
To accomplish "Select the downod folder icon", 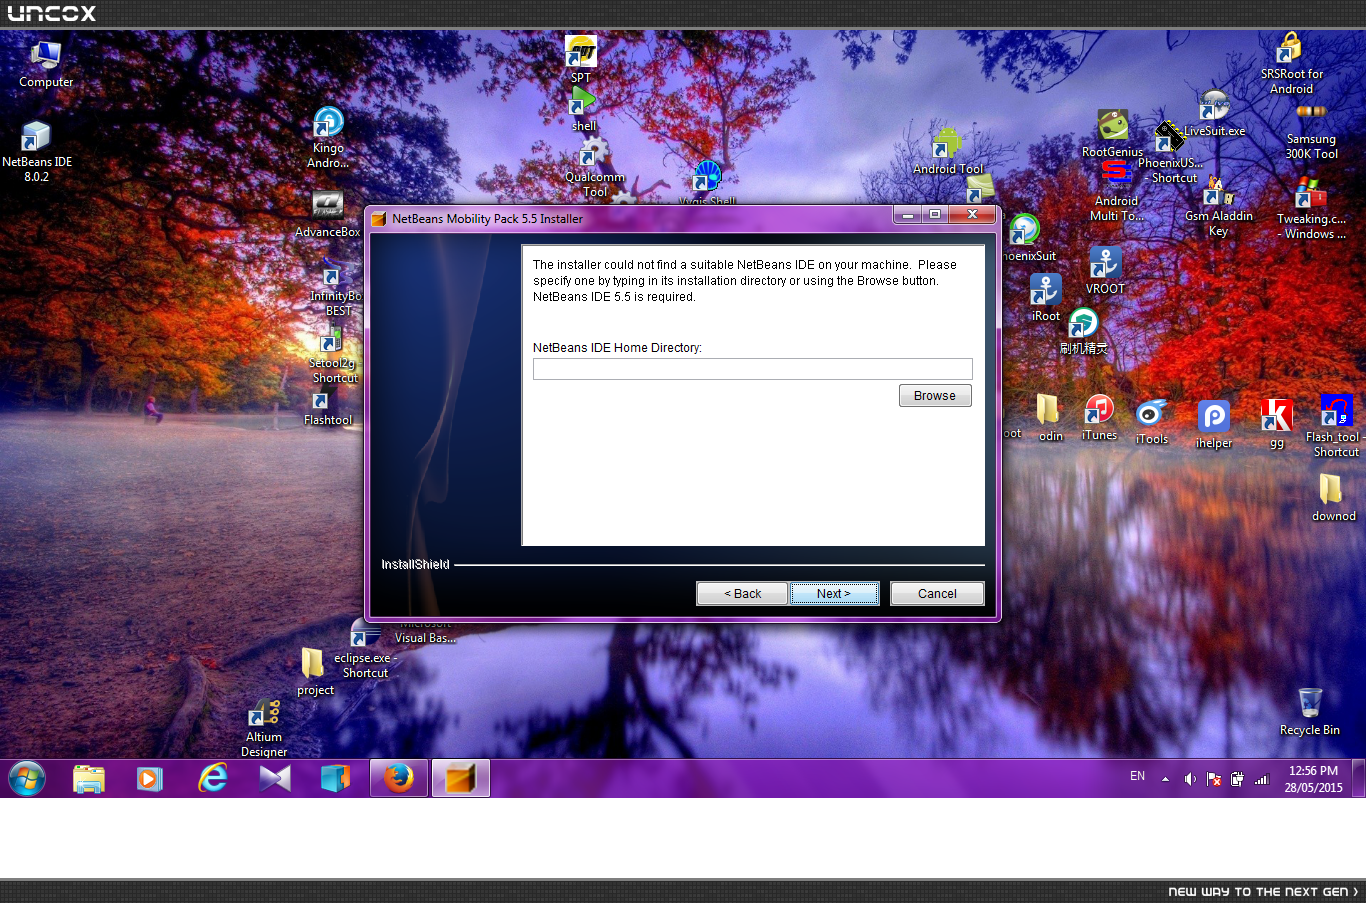I will click(1333, 497).
